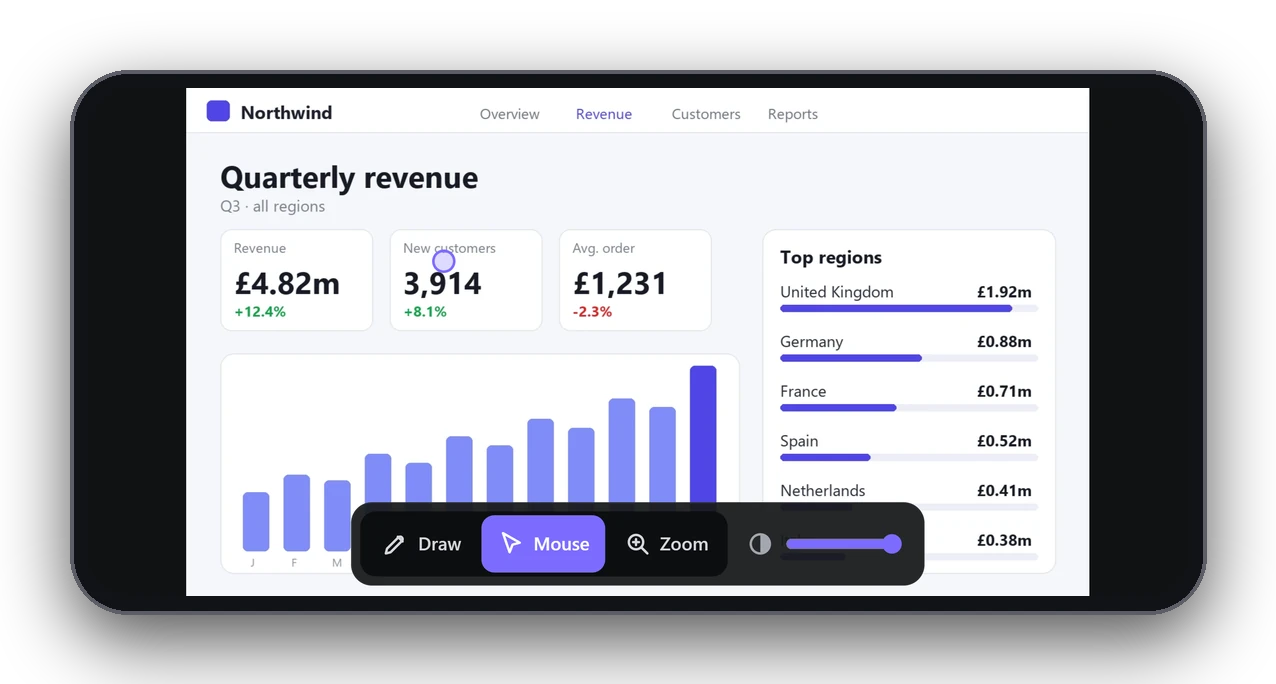1276x684 pixels.
Task: Select the 3,914 new customers value
Action: (x=442, y=283)
